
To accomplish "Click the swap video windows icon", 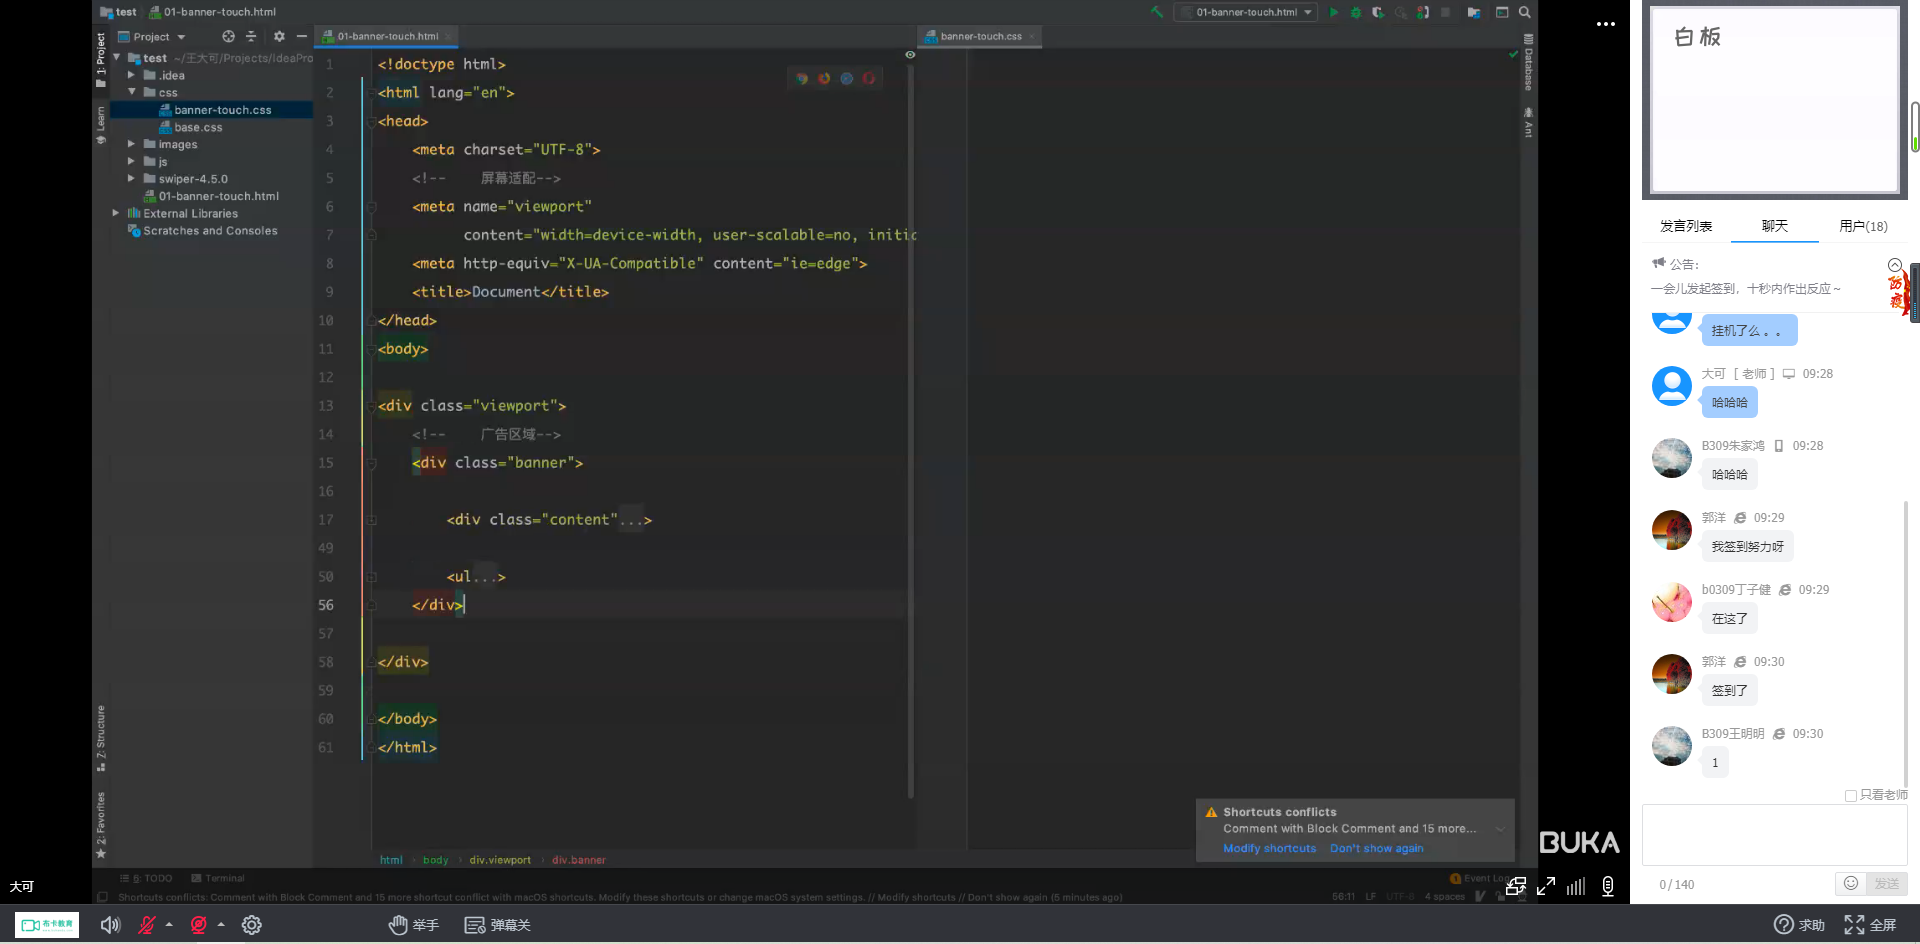I will (1516, 886).
